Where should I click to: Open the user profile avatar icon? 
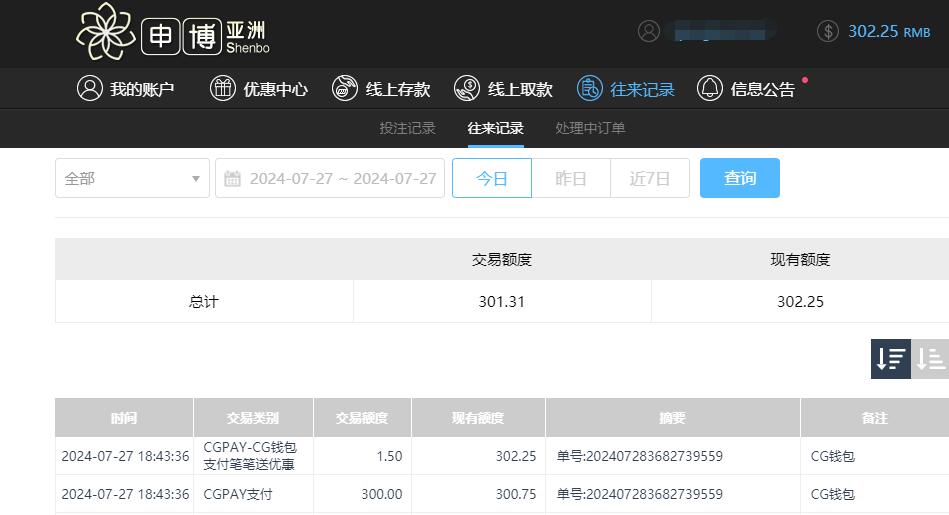coord(649,31)
